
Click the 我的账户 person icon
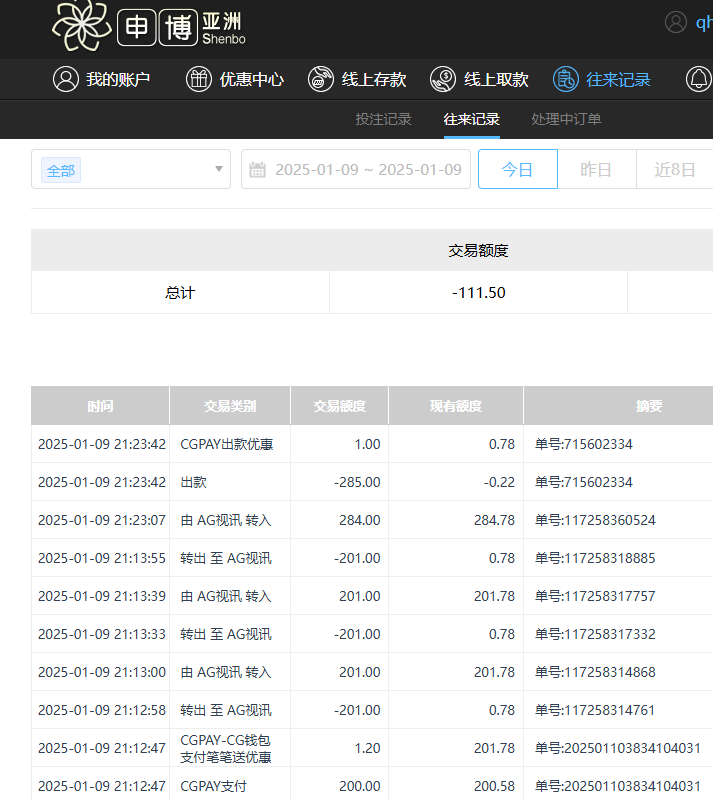[66, 79]
